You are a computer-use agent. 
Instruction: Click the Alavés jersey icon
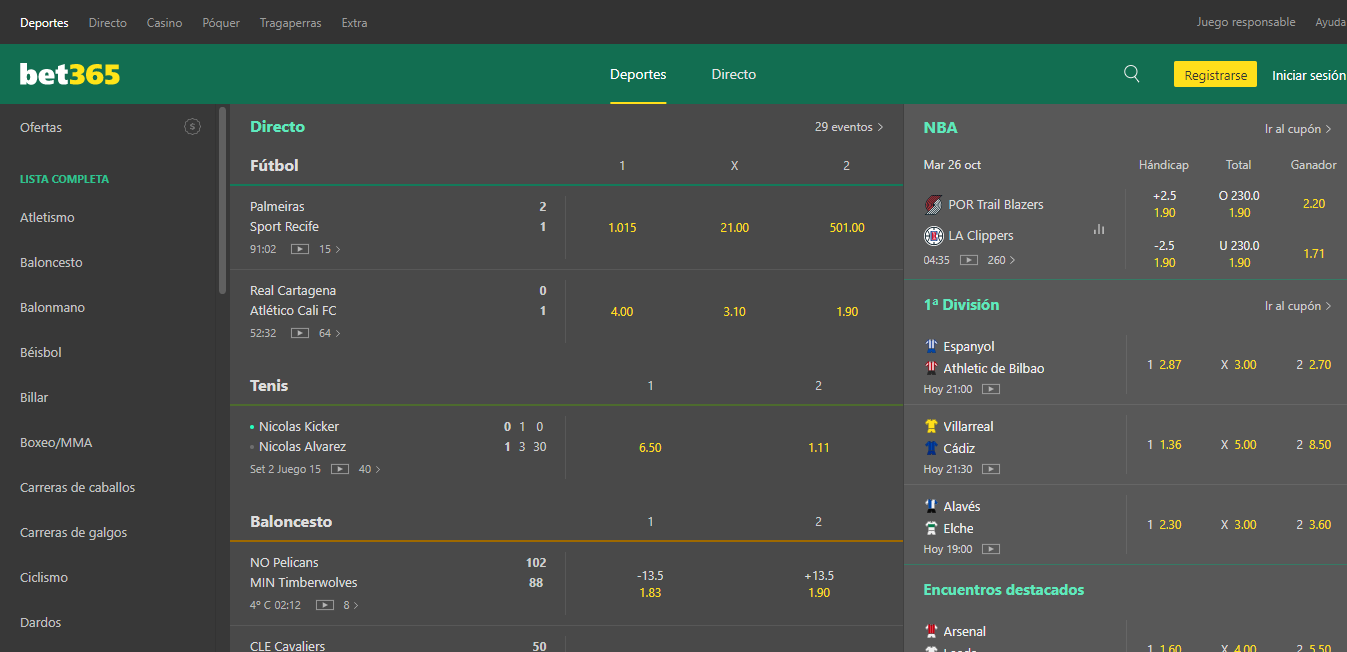932,506
